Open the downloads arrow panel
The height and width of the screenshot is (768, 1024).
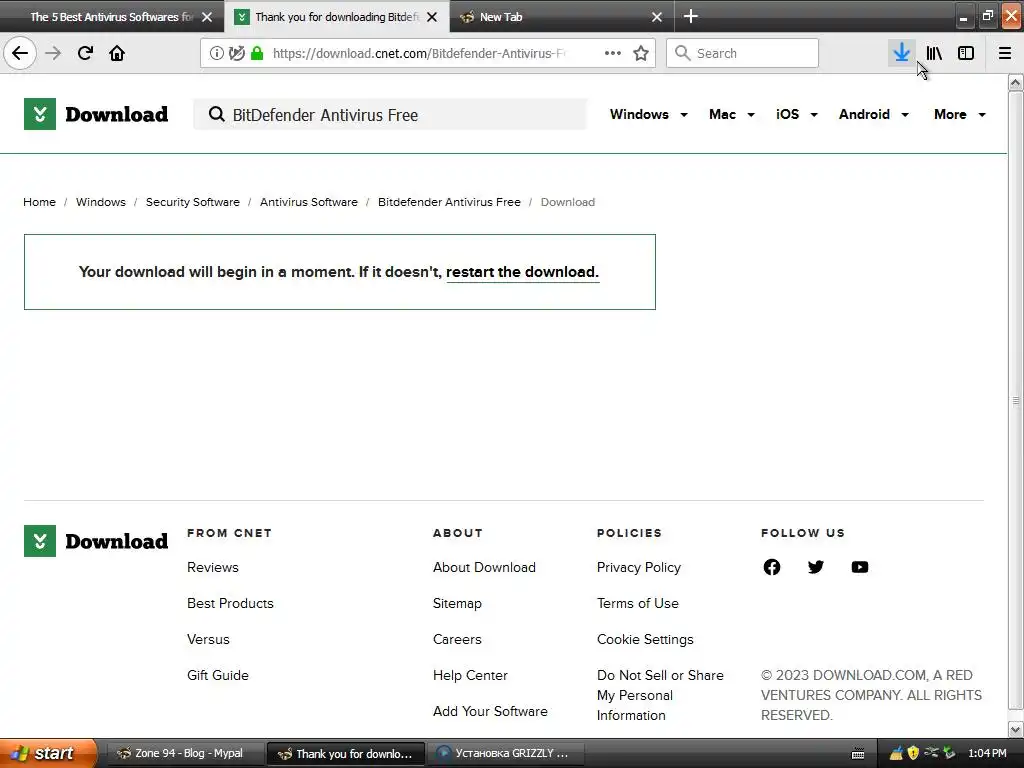click(x=902, y=53)
